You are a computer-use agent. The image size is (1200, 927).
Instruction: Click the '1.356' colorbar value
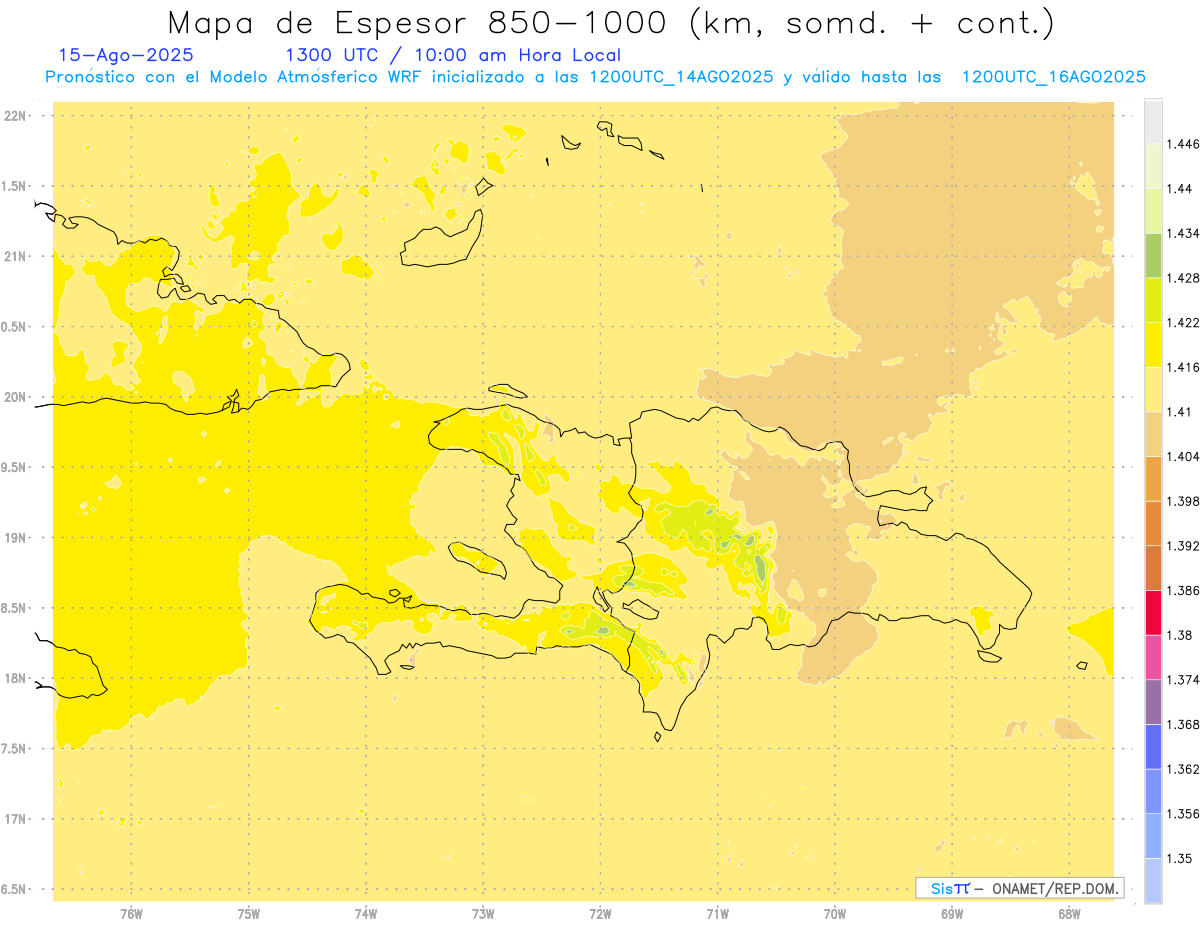tap(1184, 814)
